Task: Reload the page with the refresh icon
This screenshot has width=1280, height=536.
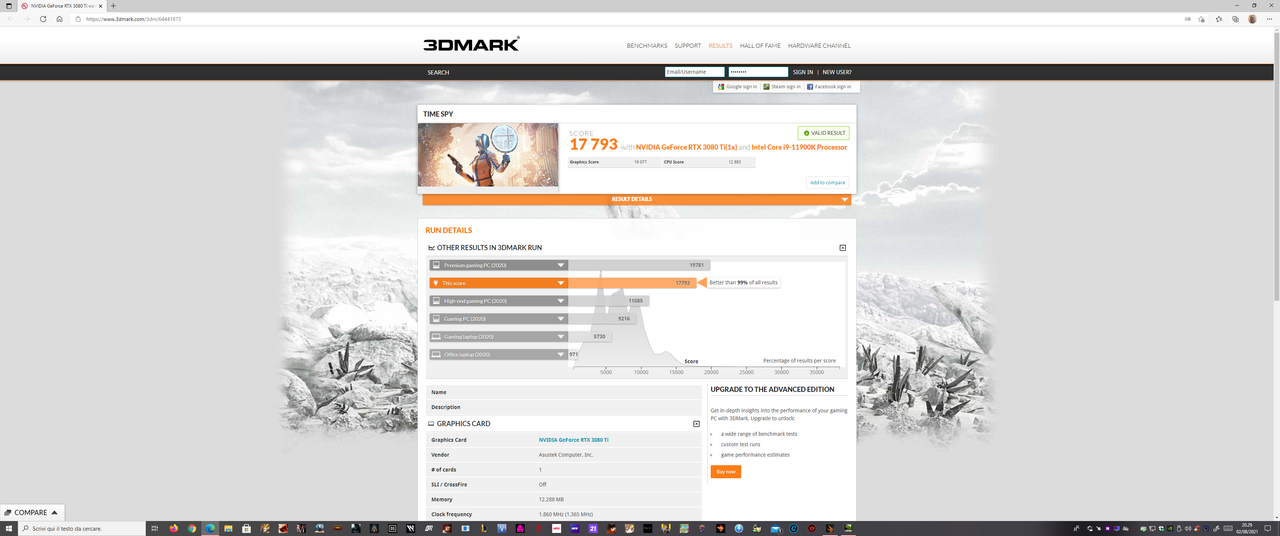Action: [43, 19]
